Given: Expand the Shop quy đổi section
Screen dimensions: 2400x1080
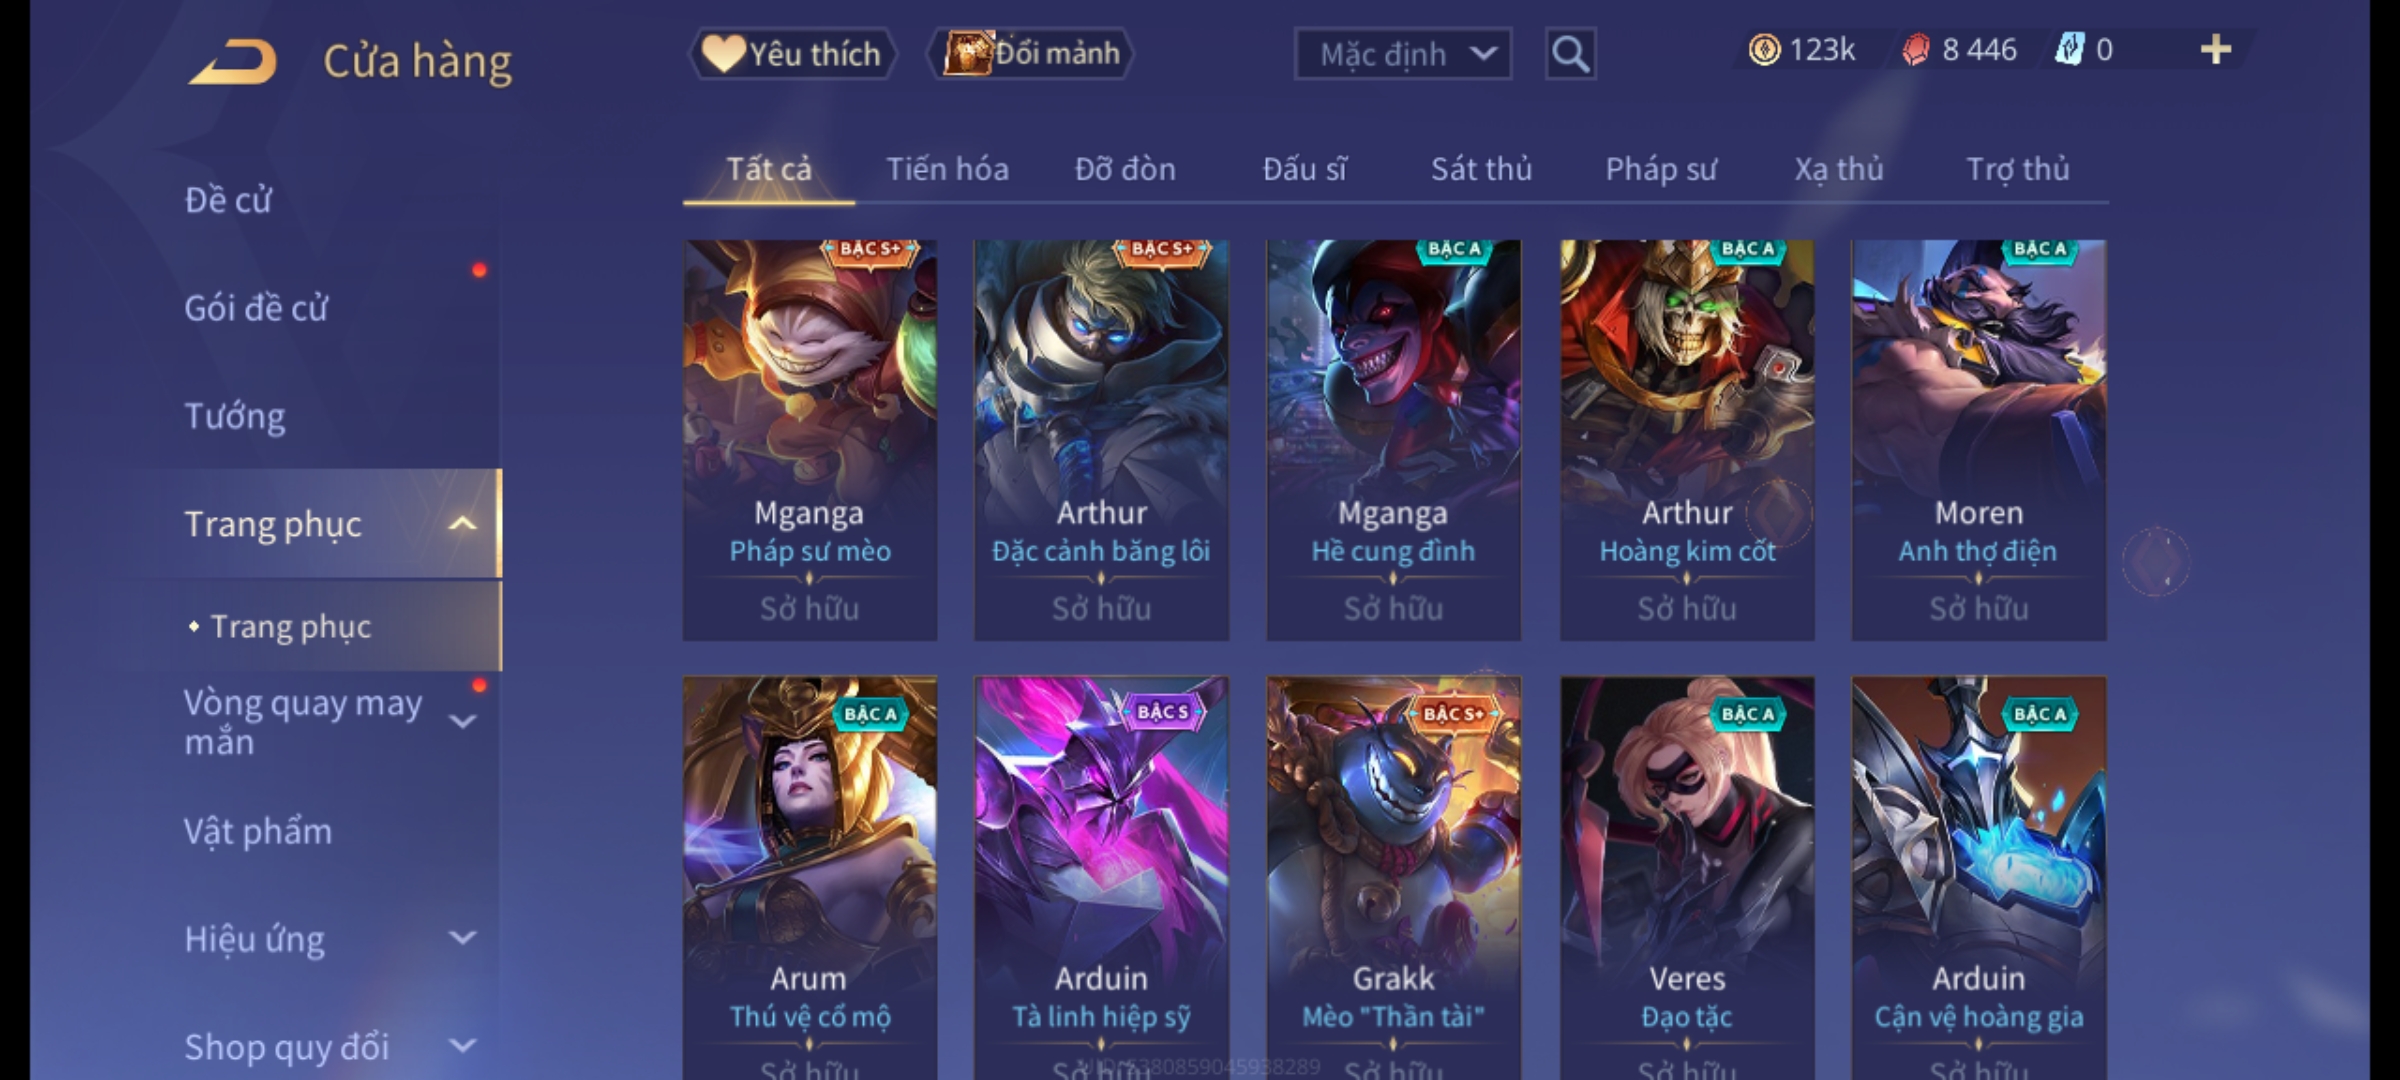Looking at the screenshot, I should tap(462, 1046).
